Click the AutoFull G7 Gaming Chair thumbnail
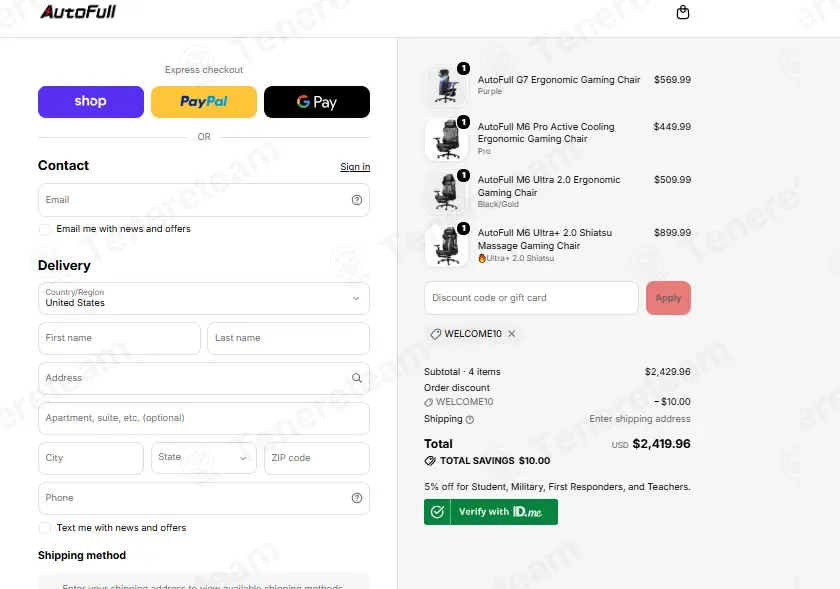 (446, 86)
